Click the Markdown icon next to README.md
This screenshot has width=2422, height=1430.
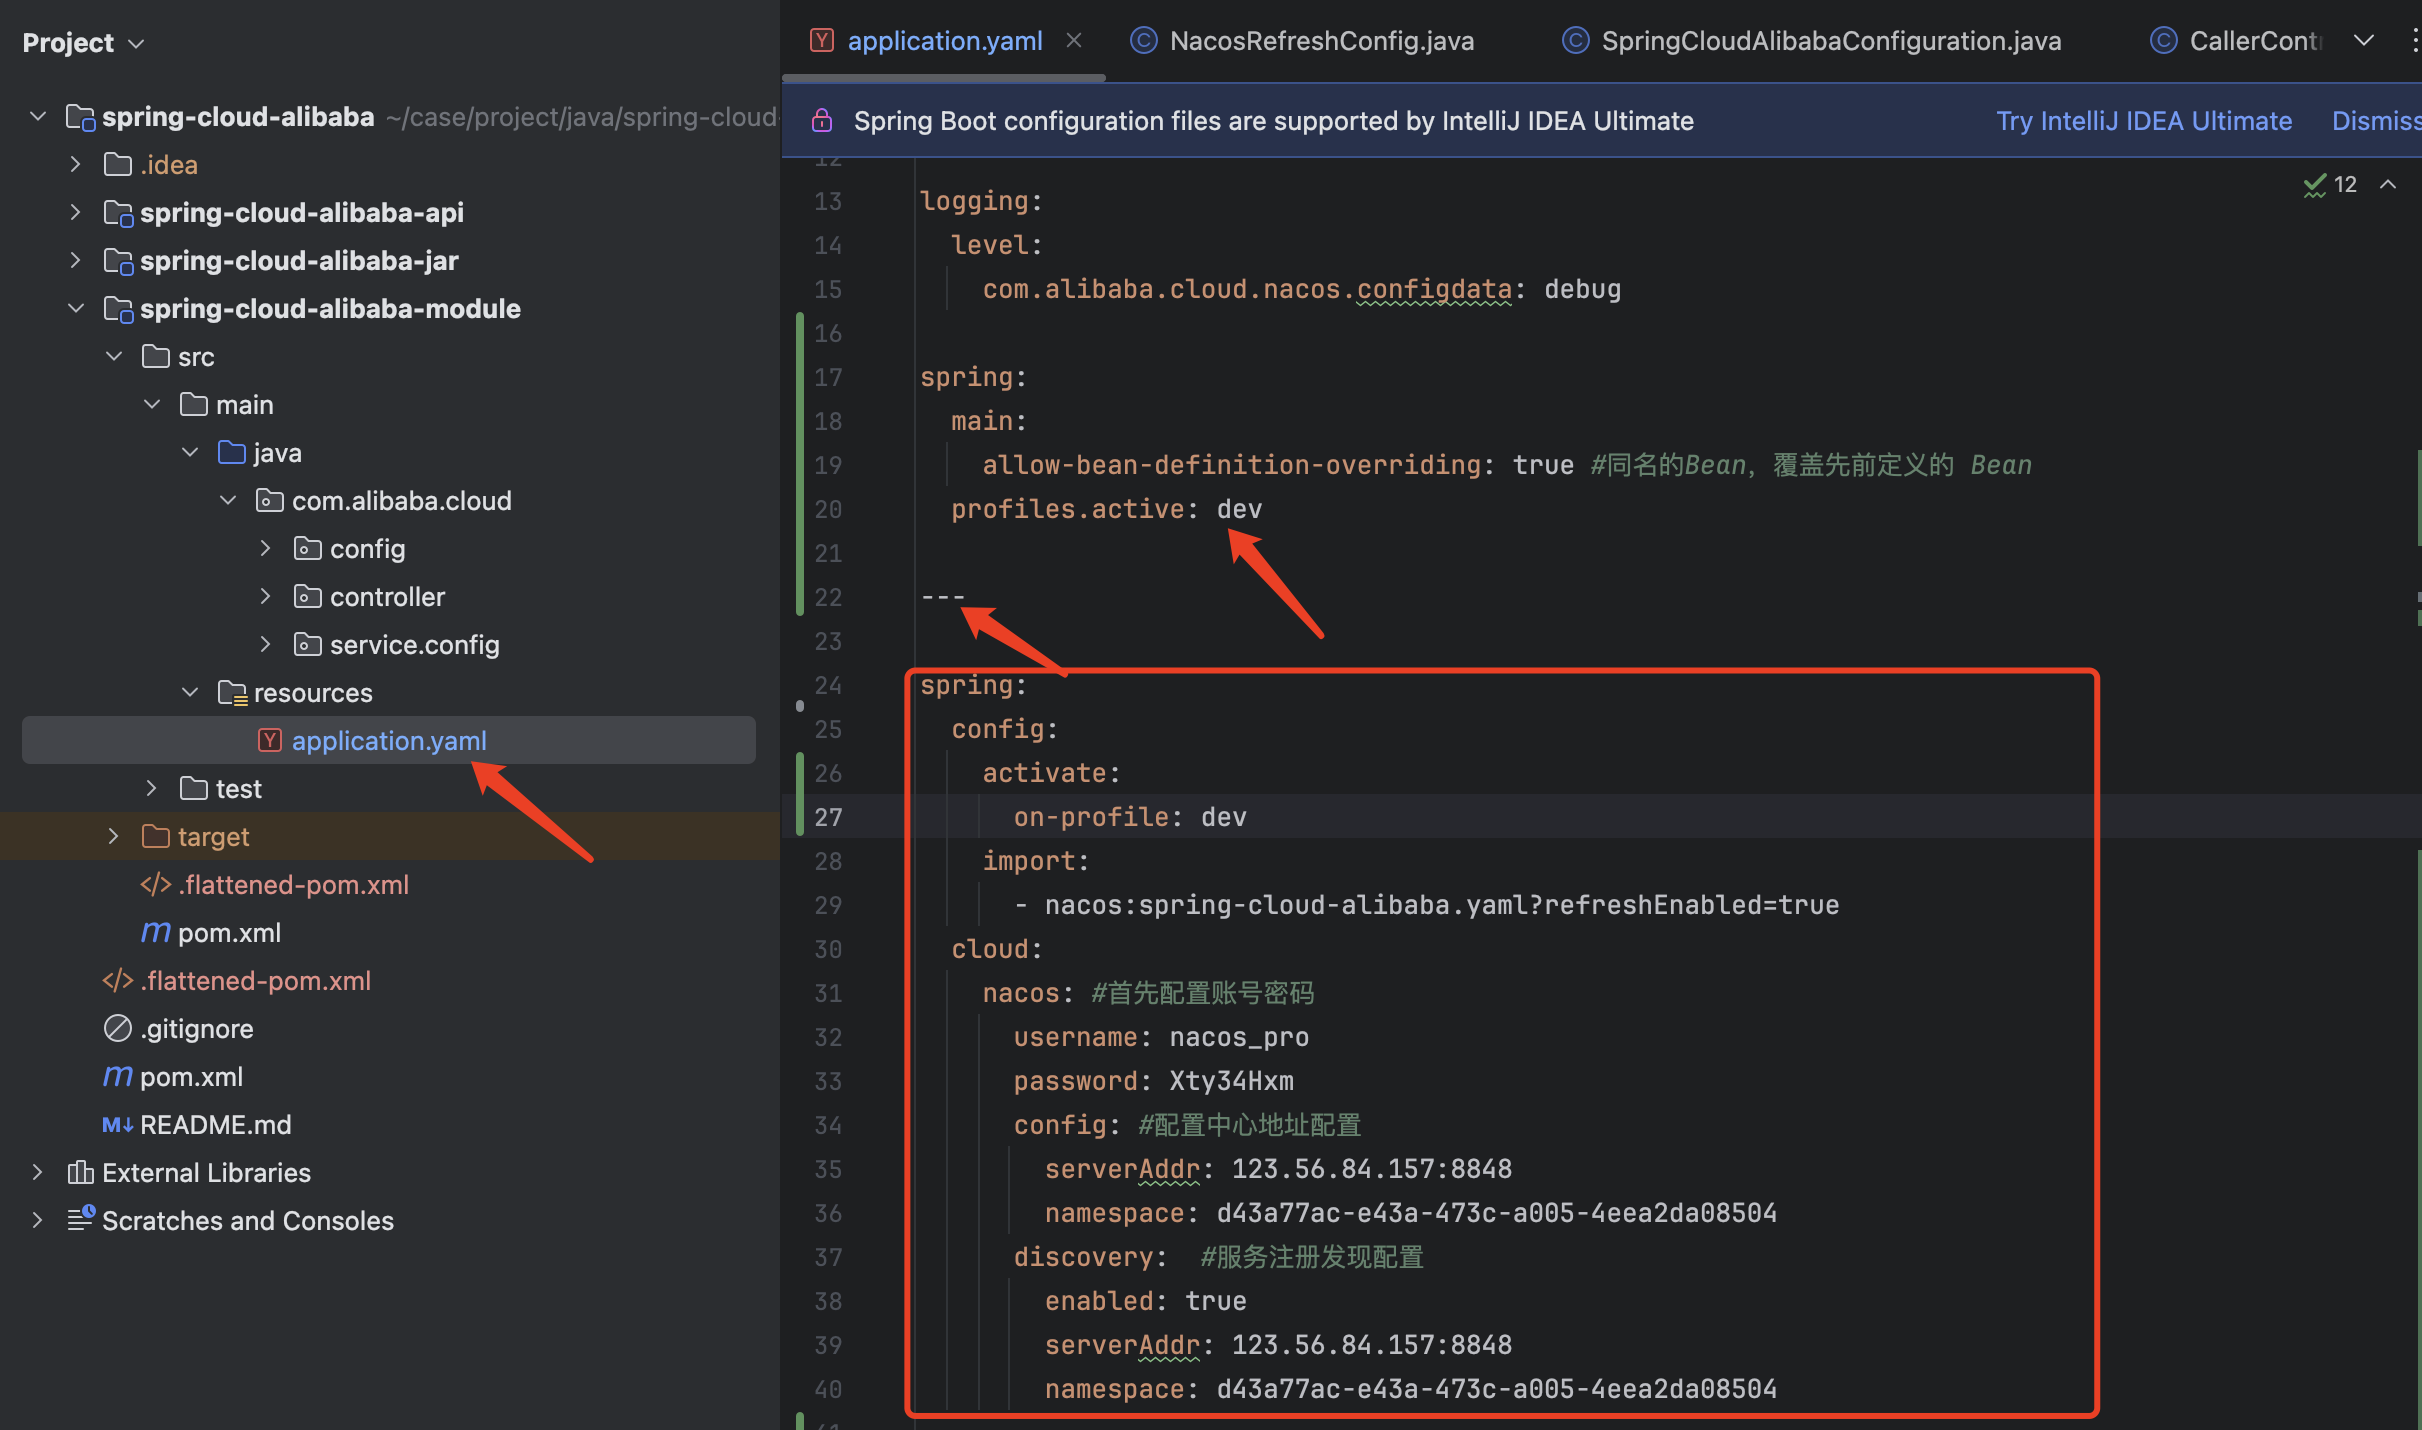coord(117,1124)
